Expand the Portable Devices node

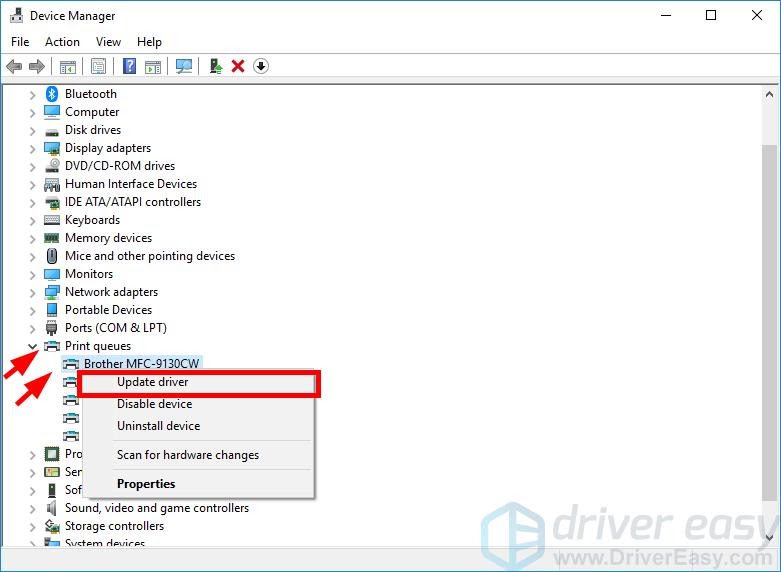click(x=32, y=310)
